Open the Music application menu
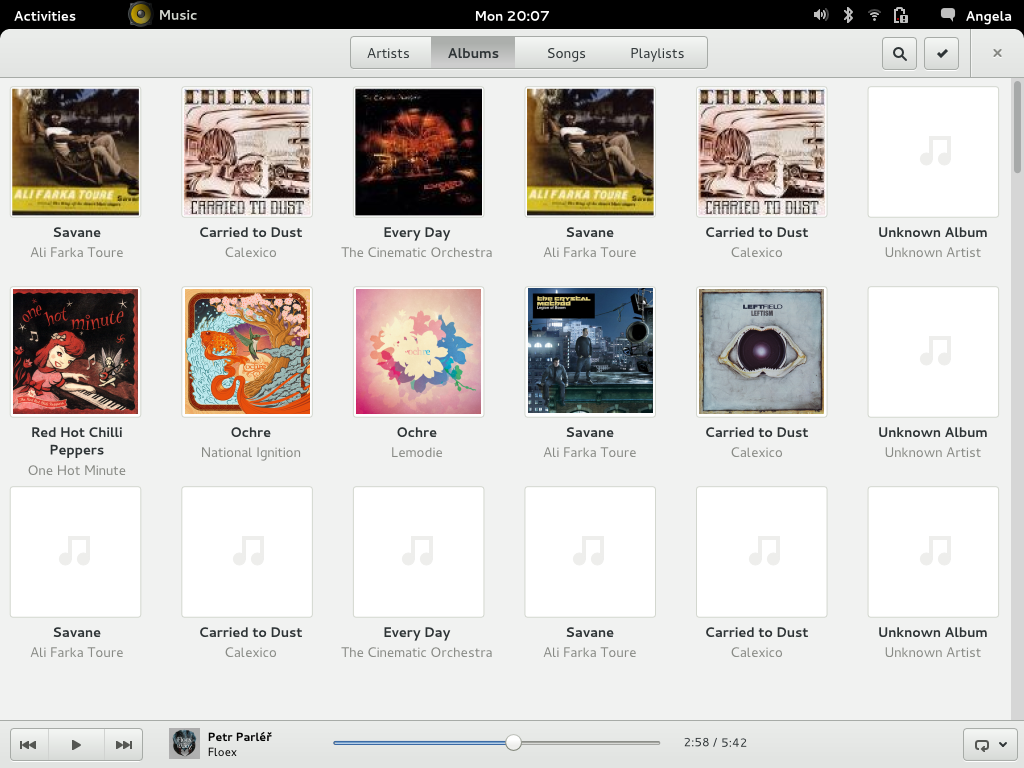The width and height of the screenshot is (1024, 768). pos(163,15)
